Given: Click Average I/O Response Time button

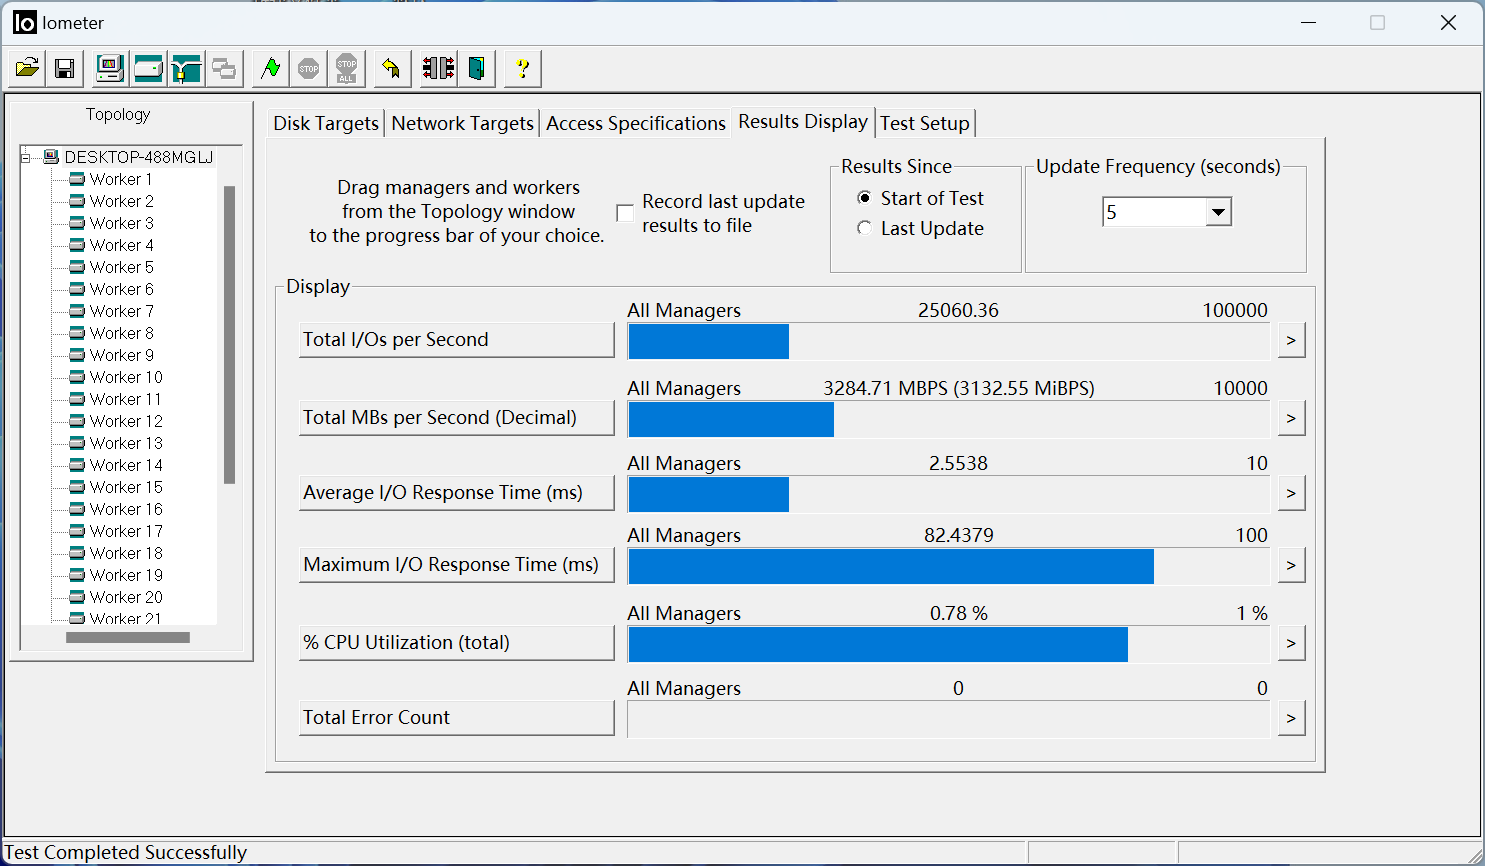Looking at the screenshot, I should pyautogui.click(x=457, y=493).
